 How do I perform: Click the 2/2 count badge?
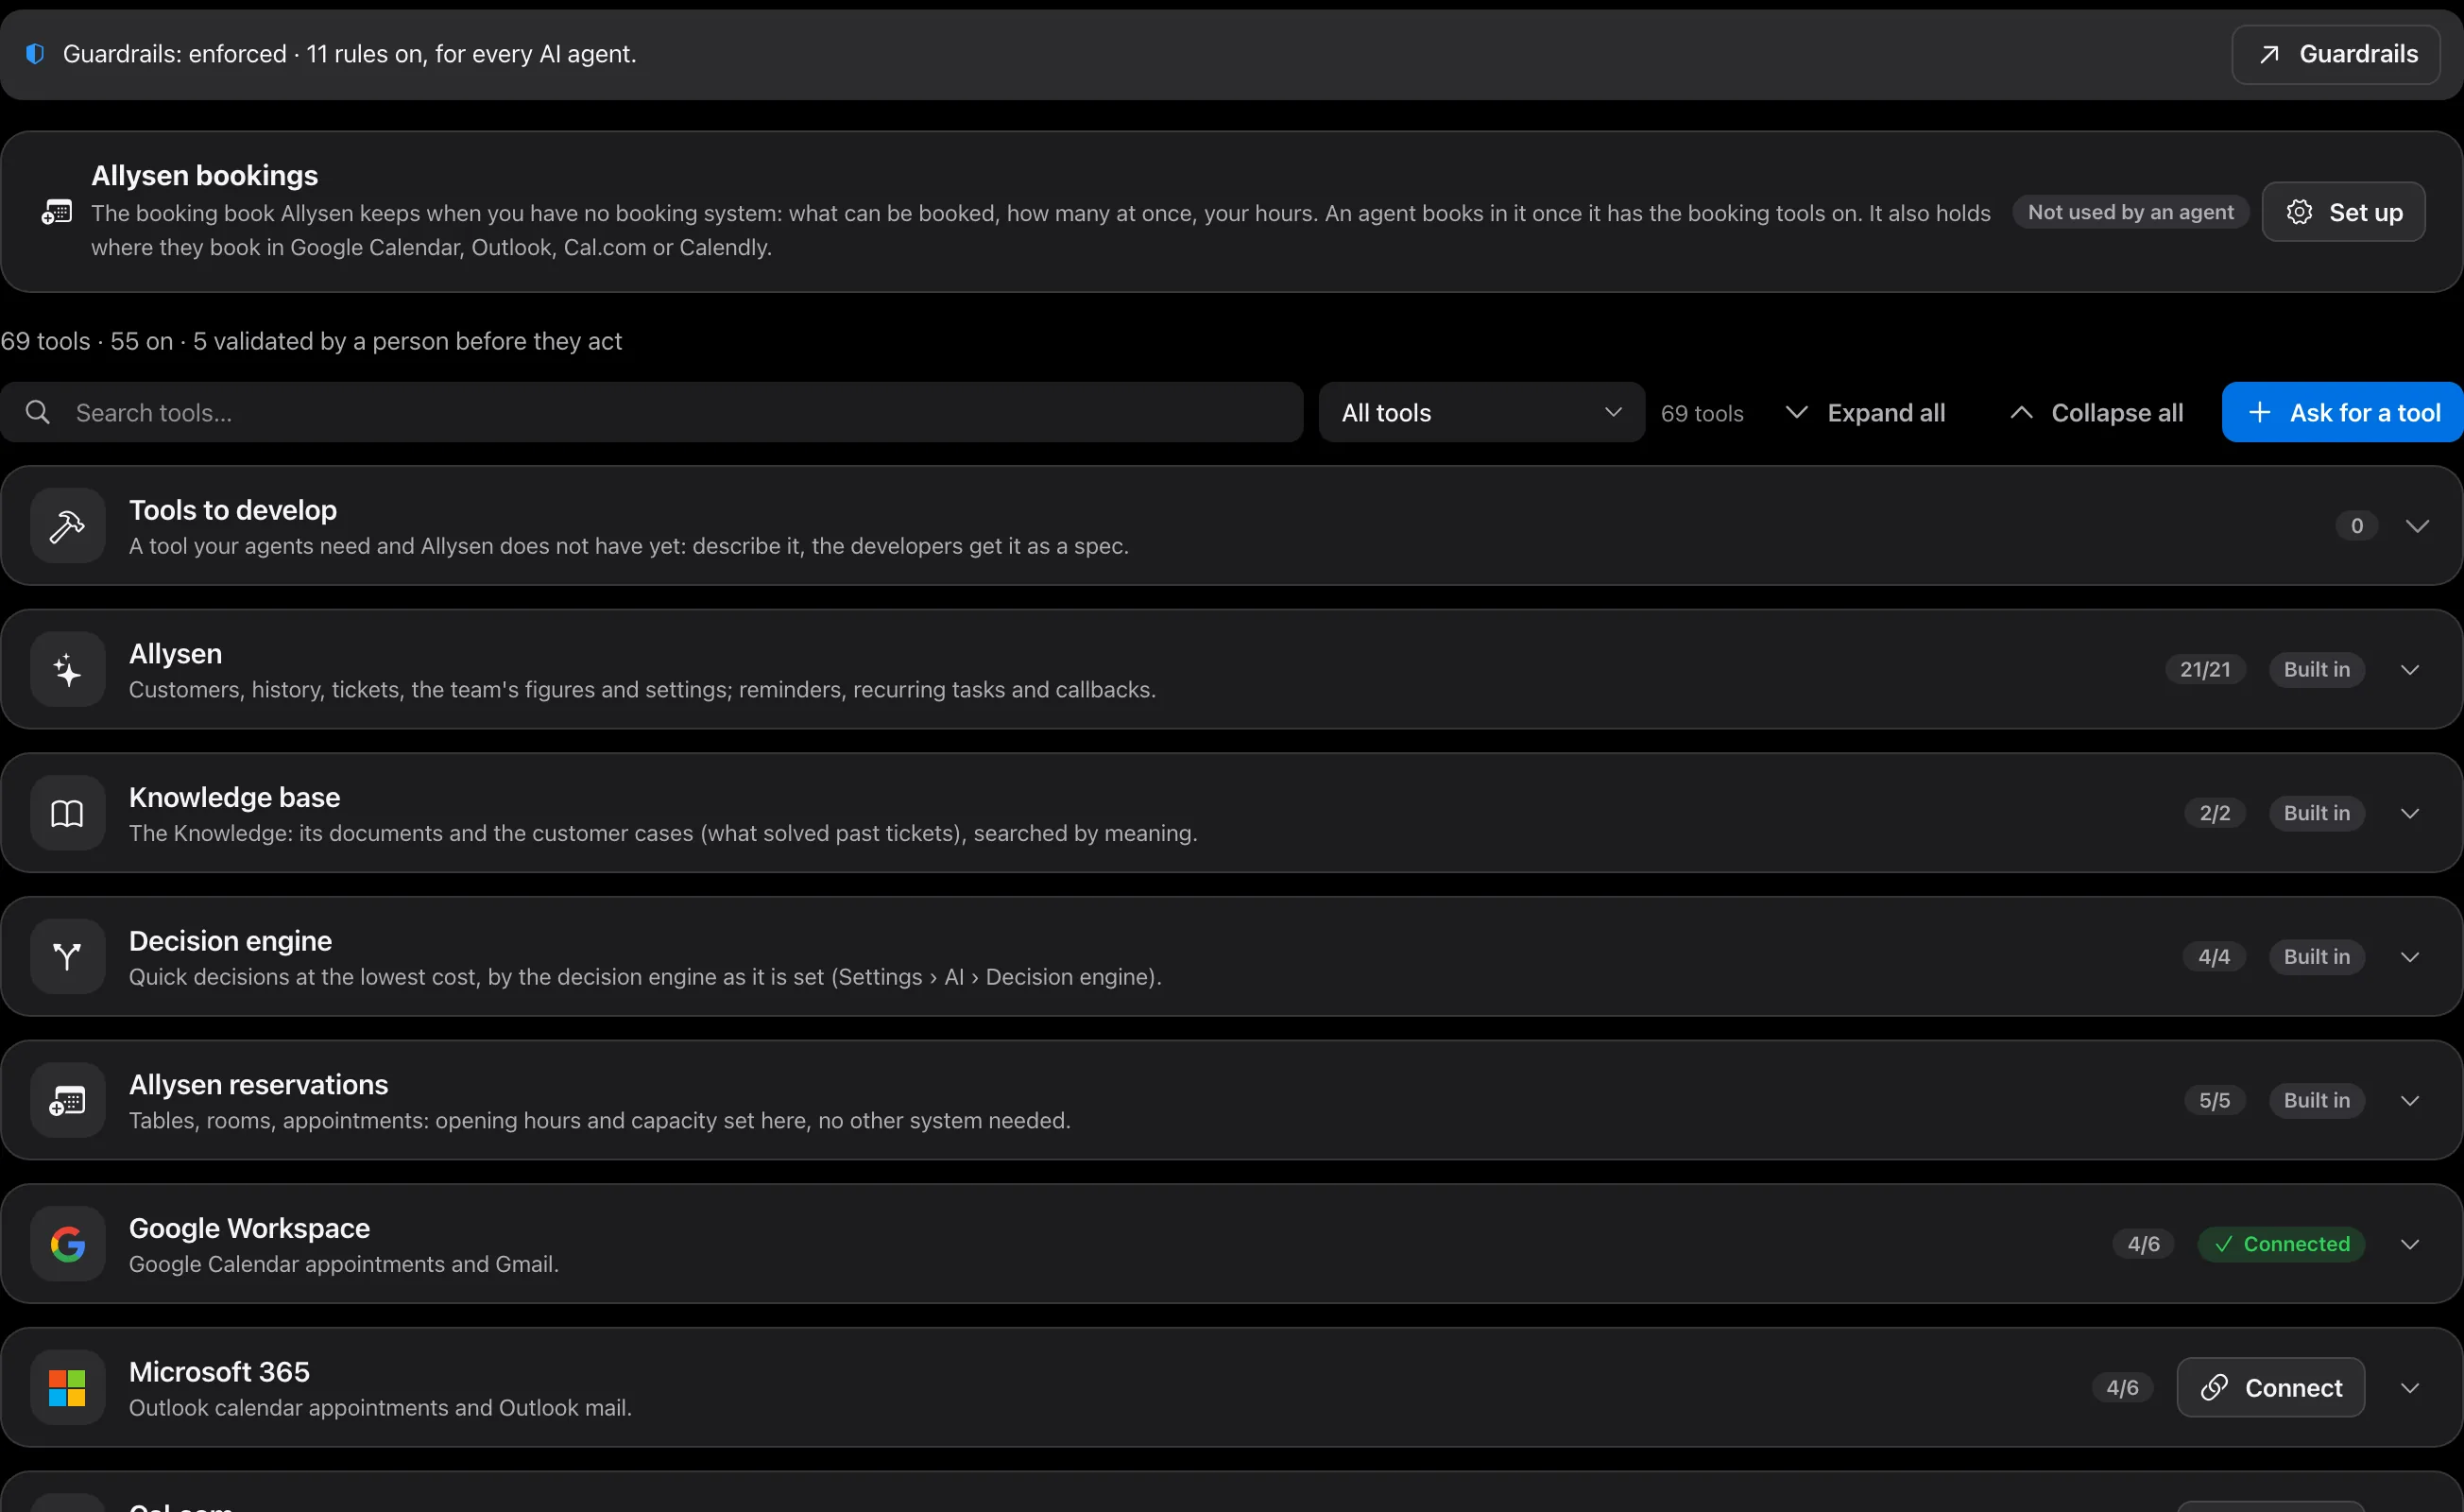(x=2214, y=813)
